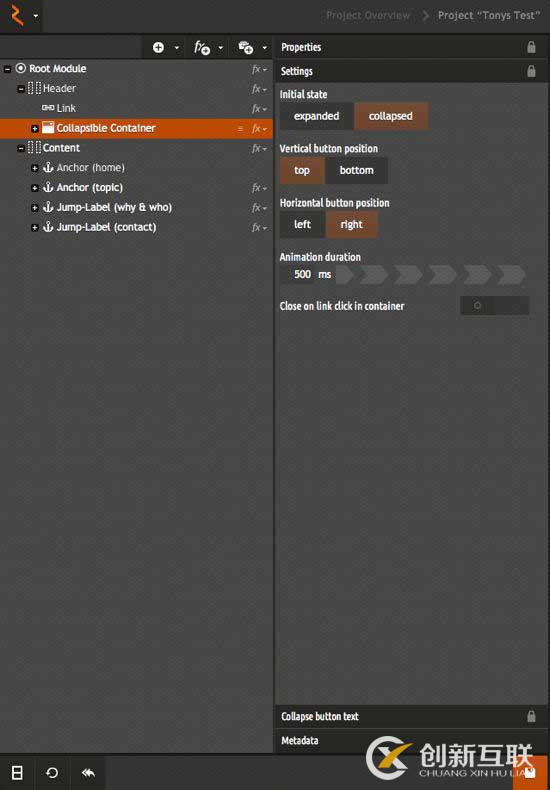Viewport: 550px width, 790px height.
Task: Set vertical button position to bottom
Action: pos(357,170)
